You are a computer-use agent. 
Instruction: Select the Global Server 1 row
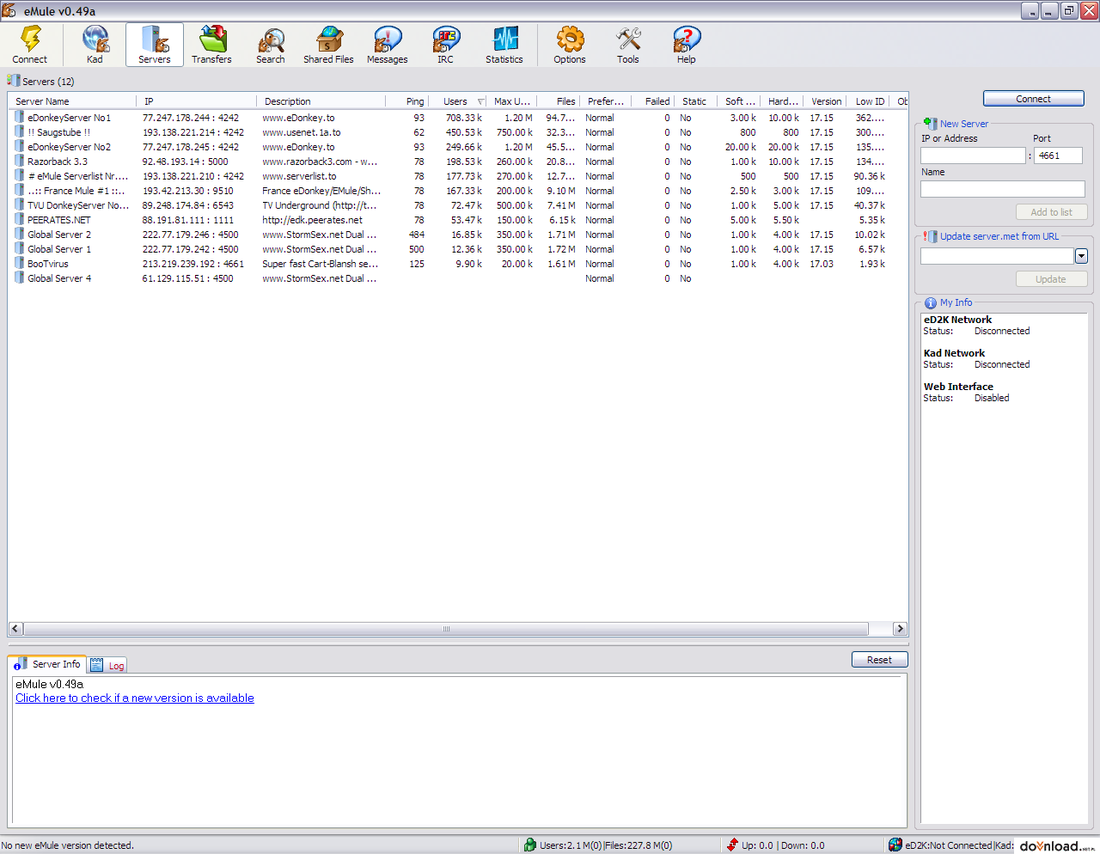[x=457, y=249]
